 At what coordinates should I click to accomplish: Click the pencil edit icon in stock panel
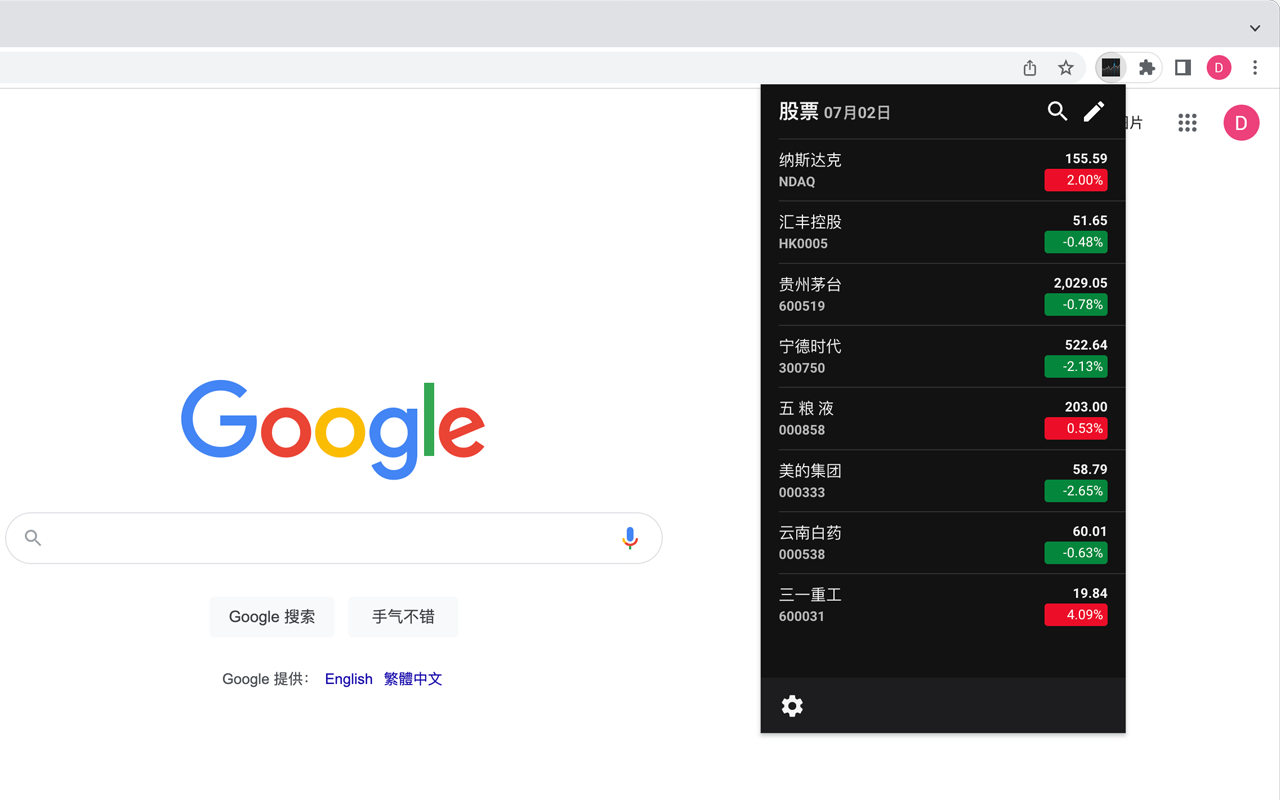(x=1094, y=111)
